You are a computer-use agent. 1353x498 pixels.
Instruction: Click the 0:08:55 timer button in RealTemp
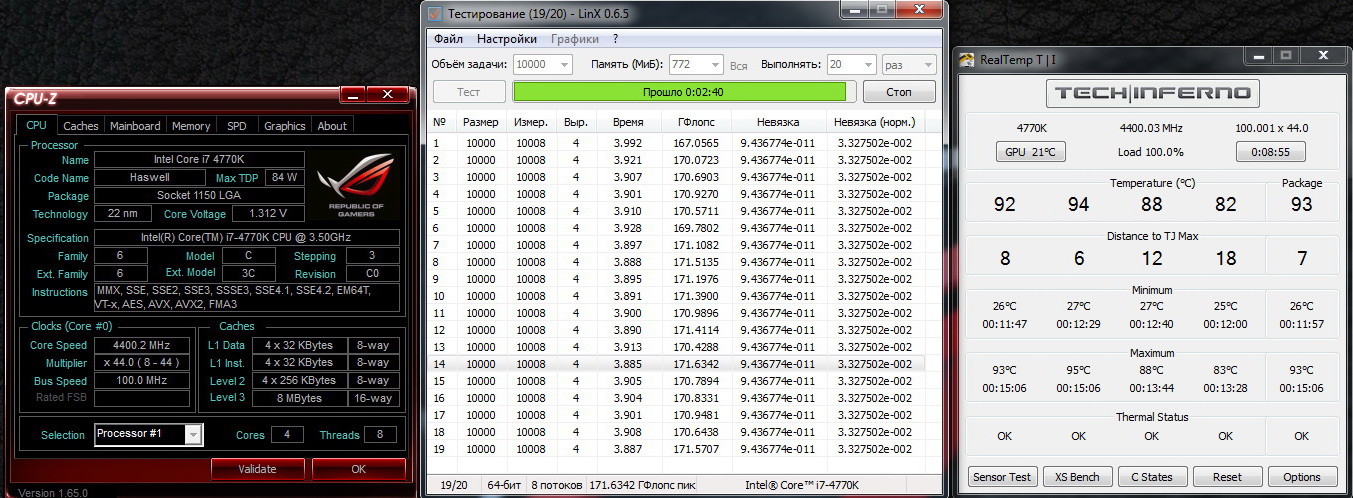1271,152
